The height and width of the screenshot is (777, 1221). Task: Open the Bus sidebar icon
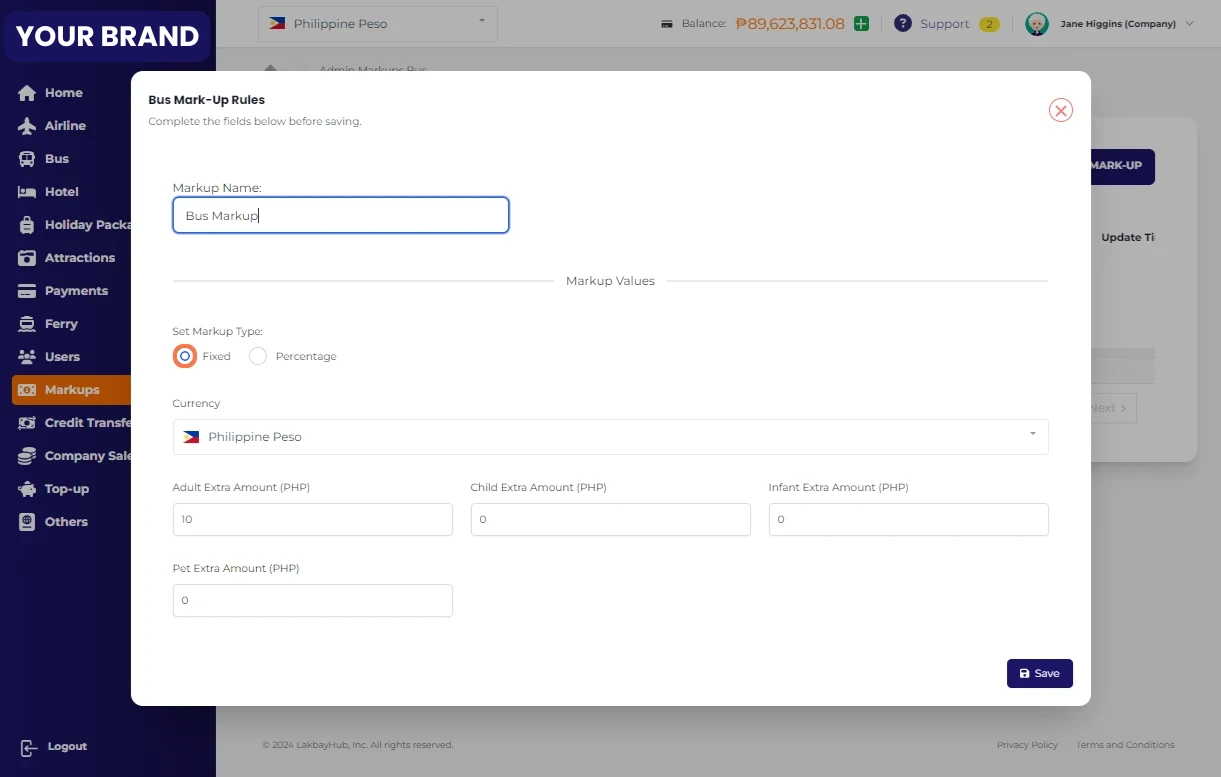click(27, 159)
